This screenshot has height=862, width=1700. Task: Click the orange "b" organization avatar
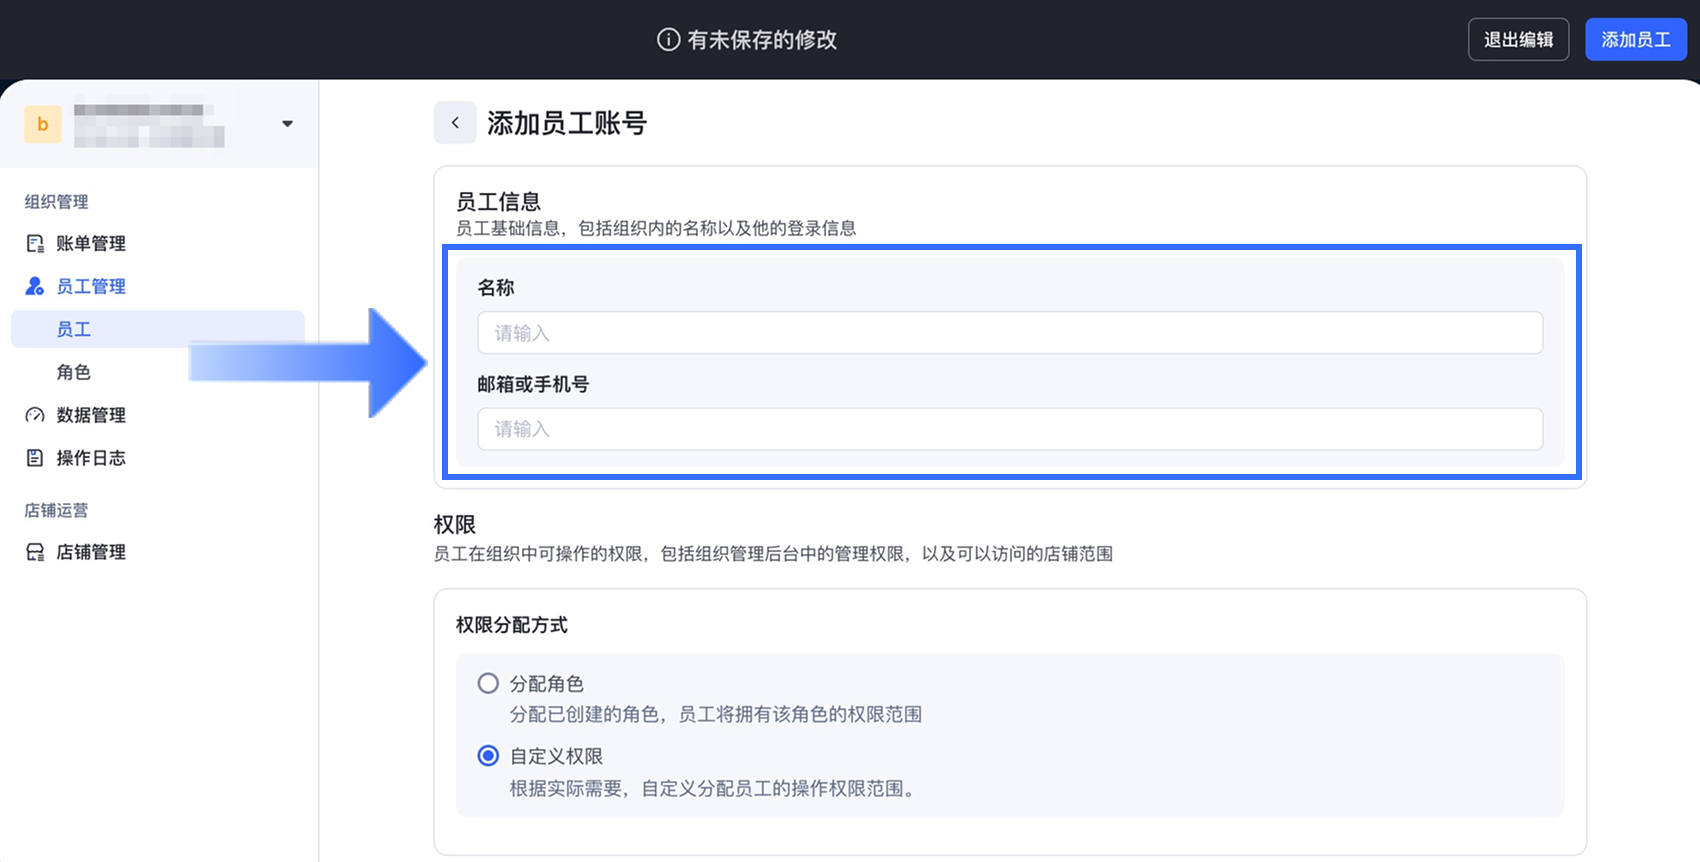(43, 124)
